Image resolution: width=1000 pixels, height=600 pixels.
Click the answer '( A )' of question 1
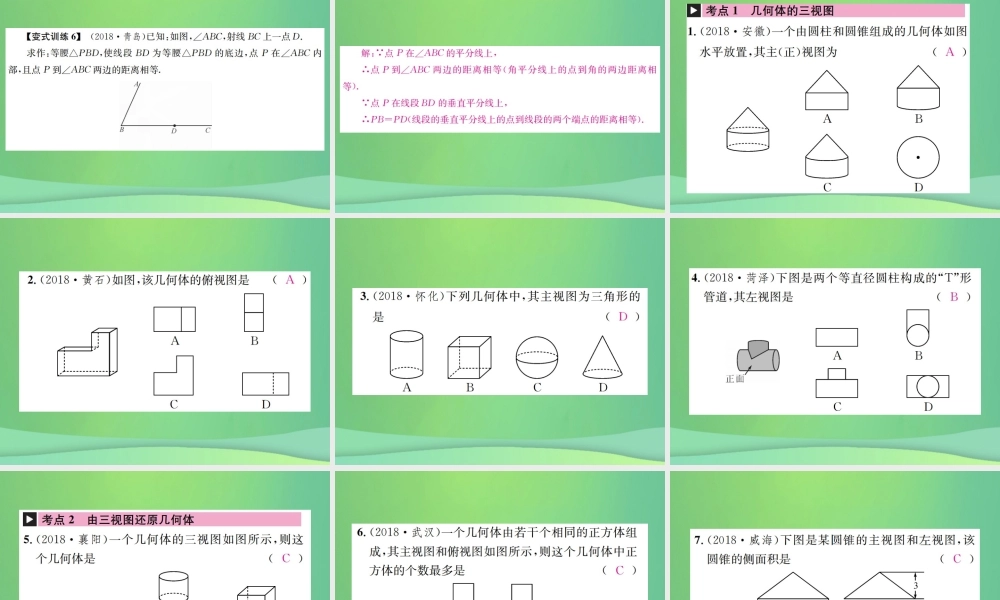(950, 52)
